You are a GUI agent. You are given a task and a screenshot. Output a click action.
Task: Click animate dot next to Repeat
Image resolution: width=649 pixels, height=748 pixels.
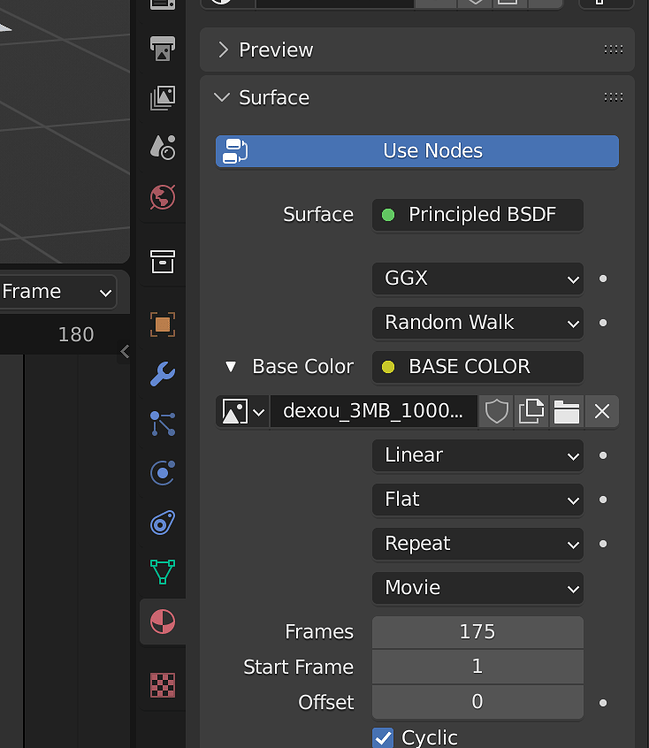pyautogui.click(x=603, y=544)
